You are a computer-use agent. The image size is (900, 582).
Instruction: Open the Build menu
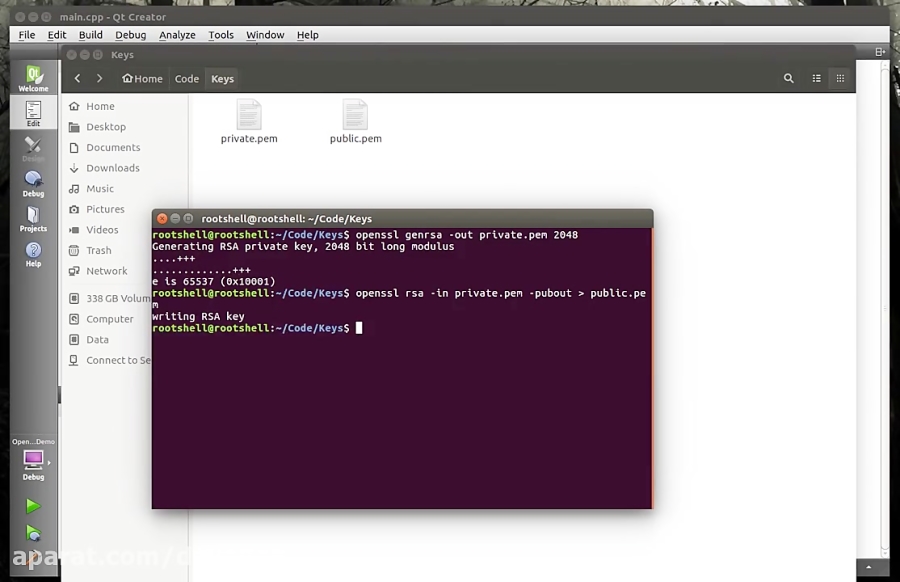(90, 34)
